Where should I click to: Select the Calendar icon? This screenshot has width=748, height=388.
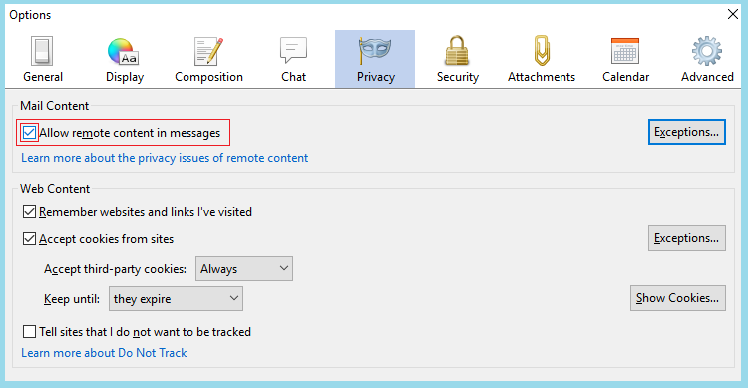pyautogui.click(x=624, y=51)
